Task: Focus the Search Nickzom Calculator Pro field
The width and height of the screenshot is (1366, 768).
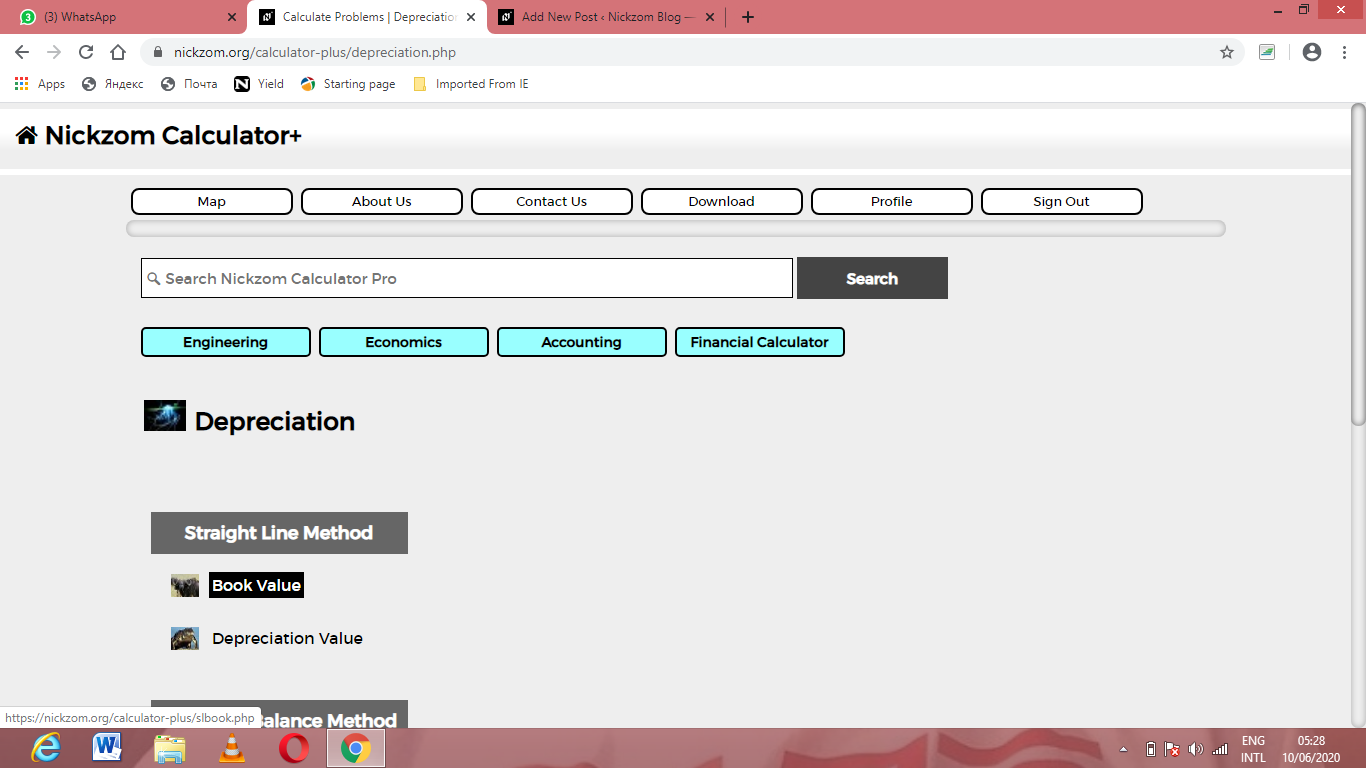Action: point(467,278)
